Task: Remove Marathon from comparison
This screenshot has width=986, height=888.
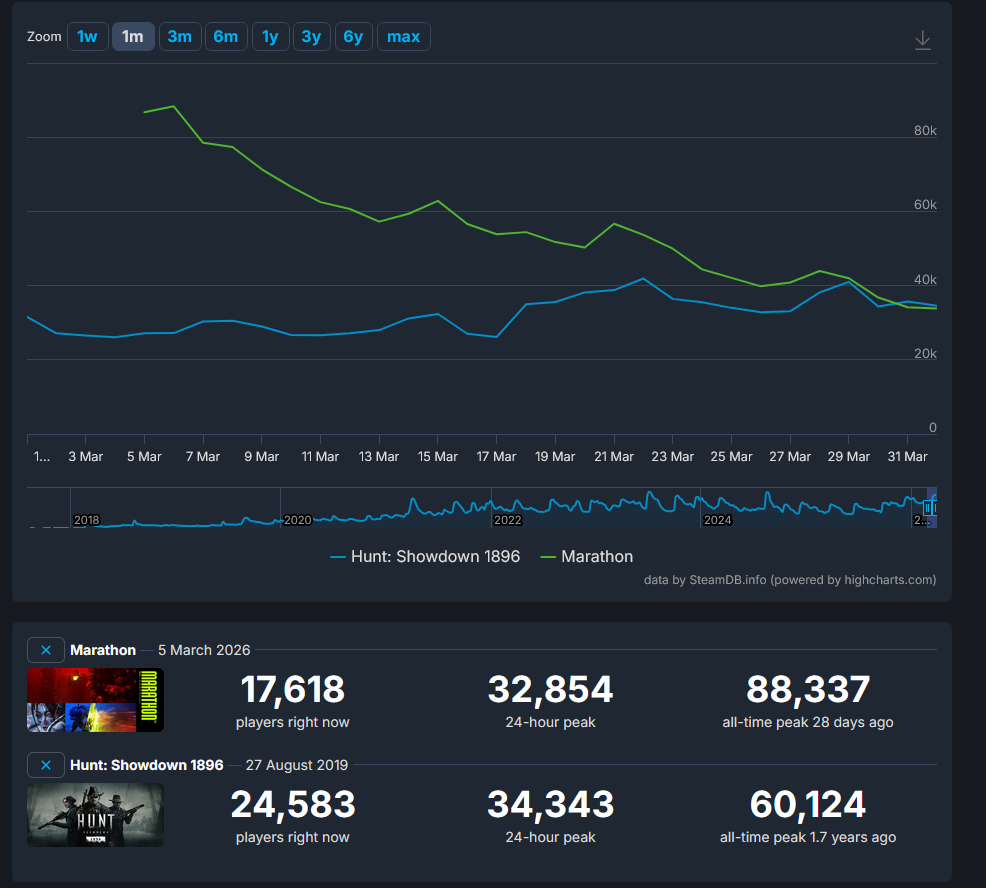Action: 46,650
